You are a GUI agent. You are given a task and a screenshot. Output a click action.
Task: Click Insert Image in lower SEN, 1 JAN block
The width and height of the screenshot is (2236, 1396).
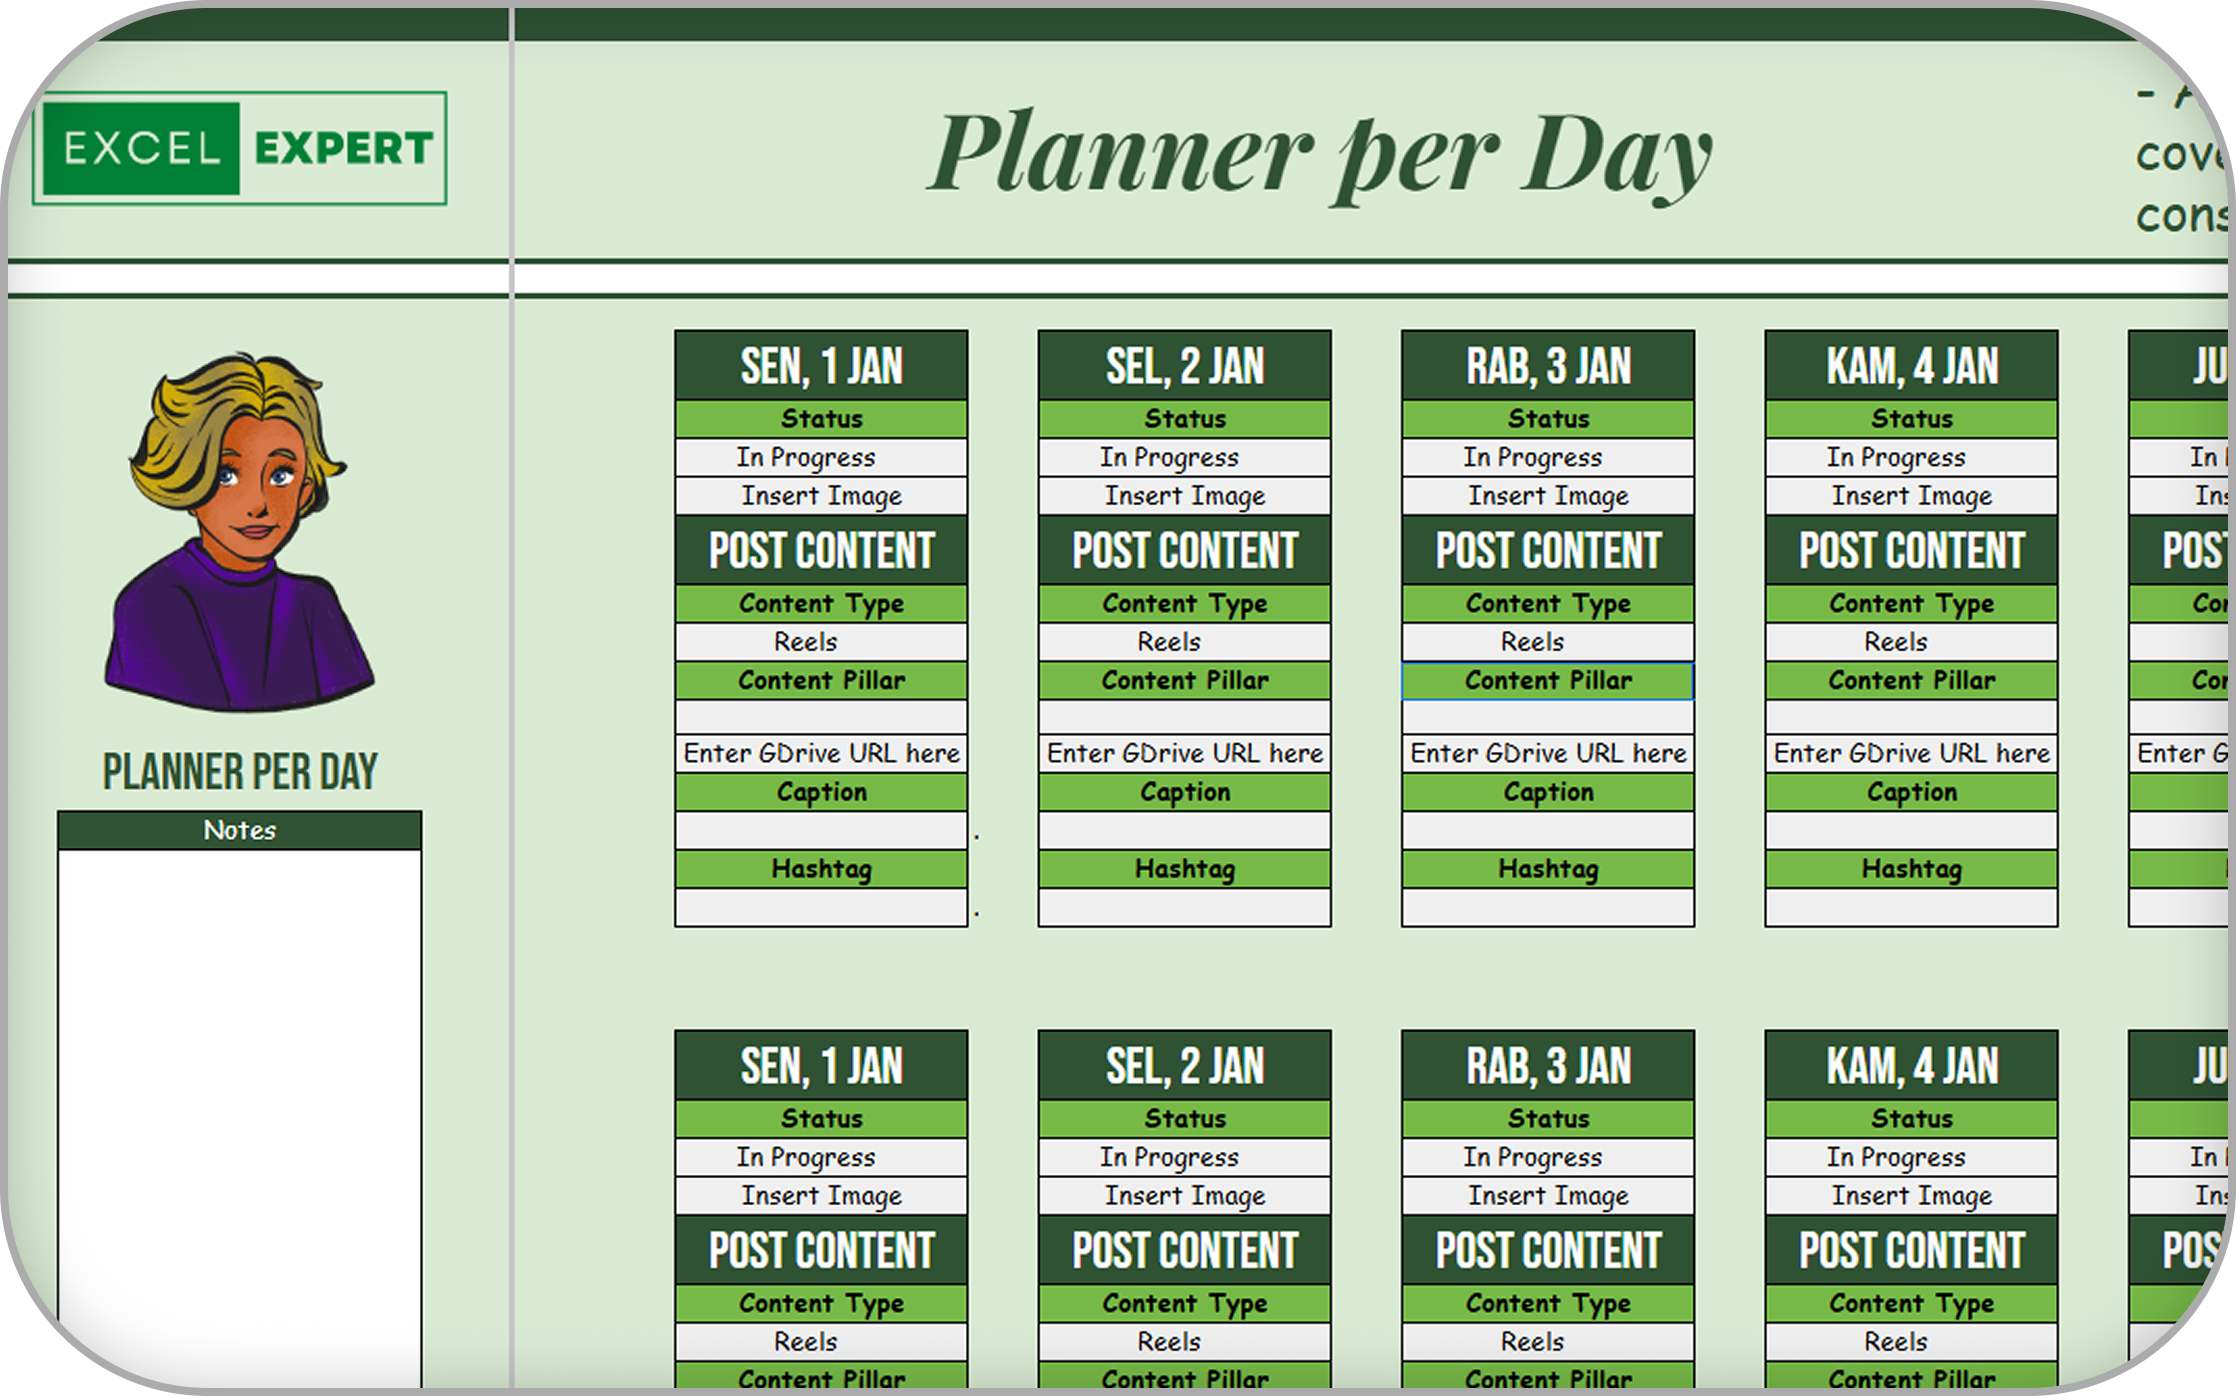[x=821, y=1196]
